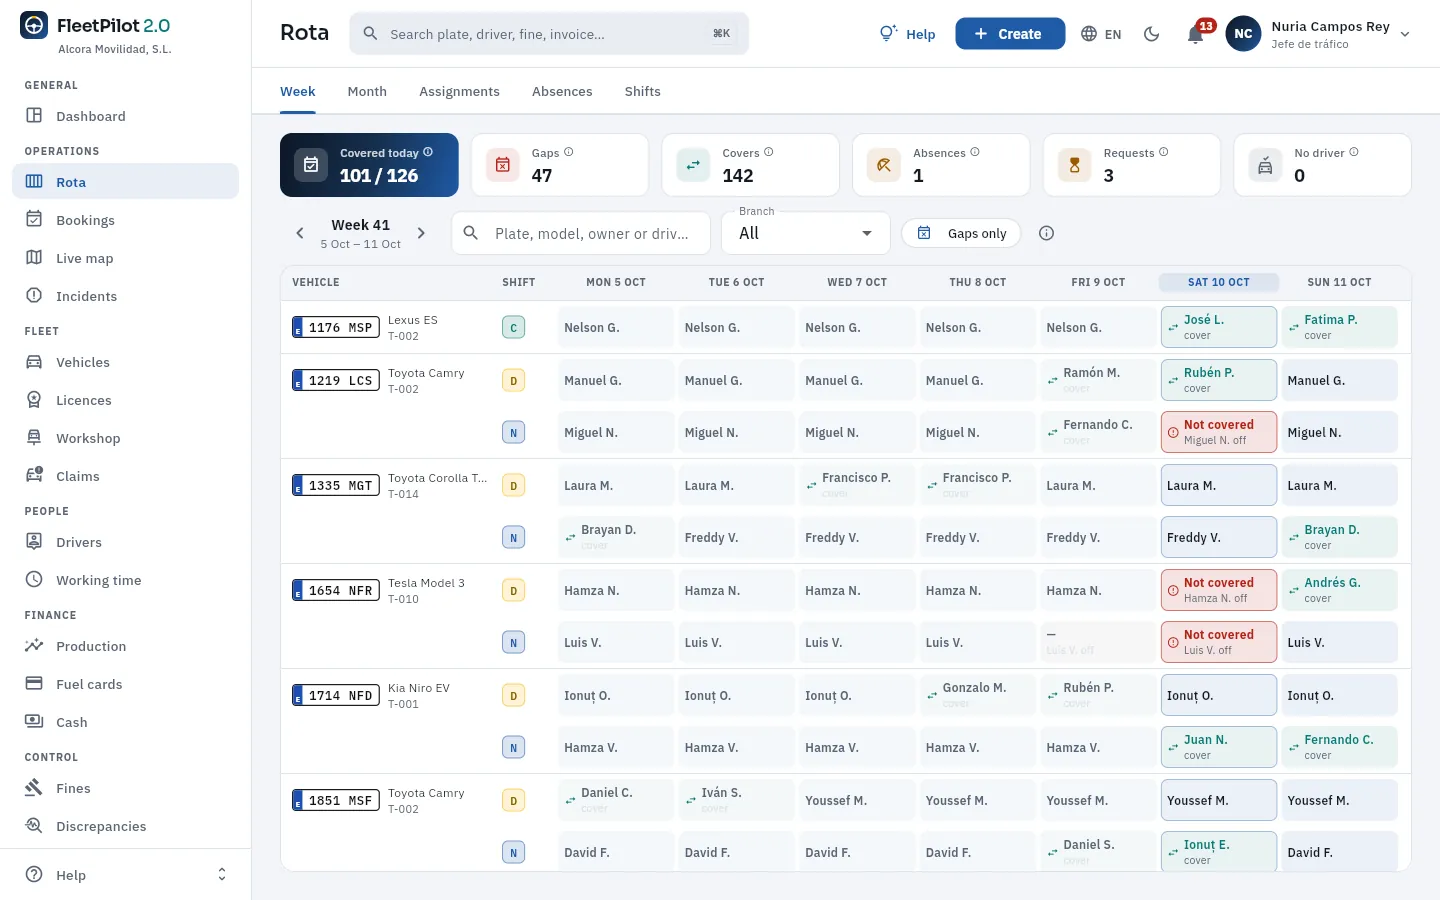
Task: Open the Requests 3 summary card
Action: pos(1132,165)
